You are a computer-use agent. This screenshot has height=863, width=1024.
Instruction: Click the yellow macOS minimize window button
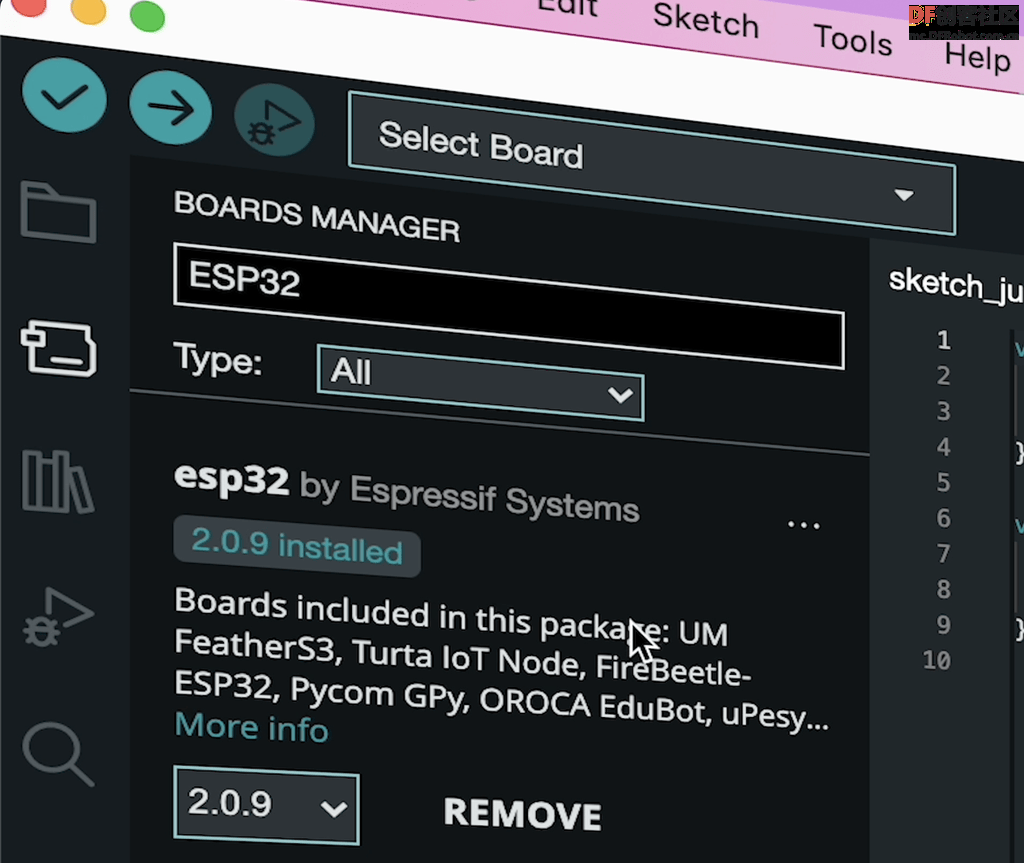(89, 10)
